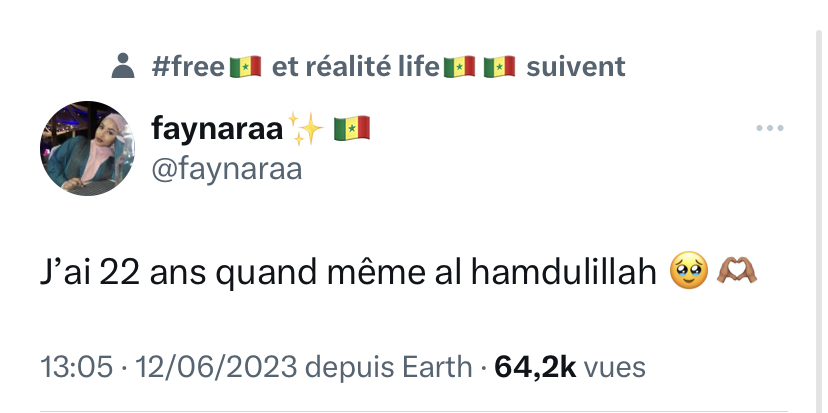The image size is (828, 413).
Task: Click the followers person silhouette icon
Action: pyautogui.click(x=123, y=65)
